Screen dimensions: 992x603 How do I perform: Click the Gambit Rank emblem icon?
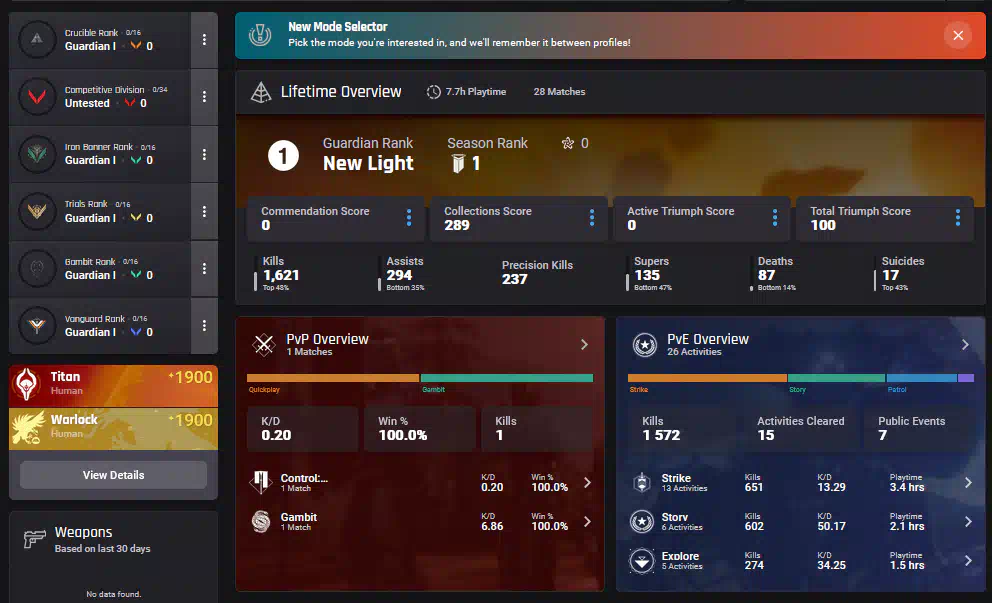coord(37,269)
